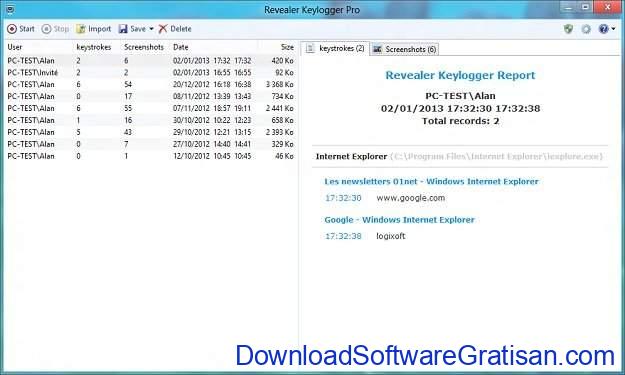Click the 17:32:38 timestamp
Viewport: 625px width, 375px height.
point(343,236)
